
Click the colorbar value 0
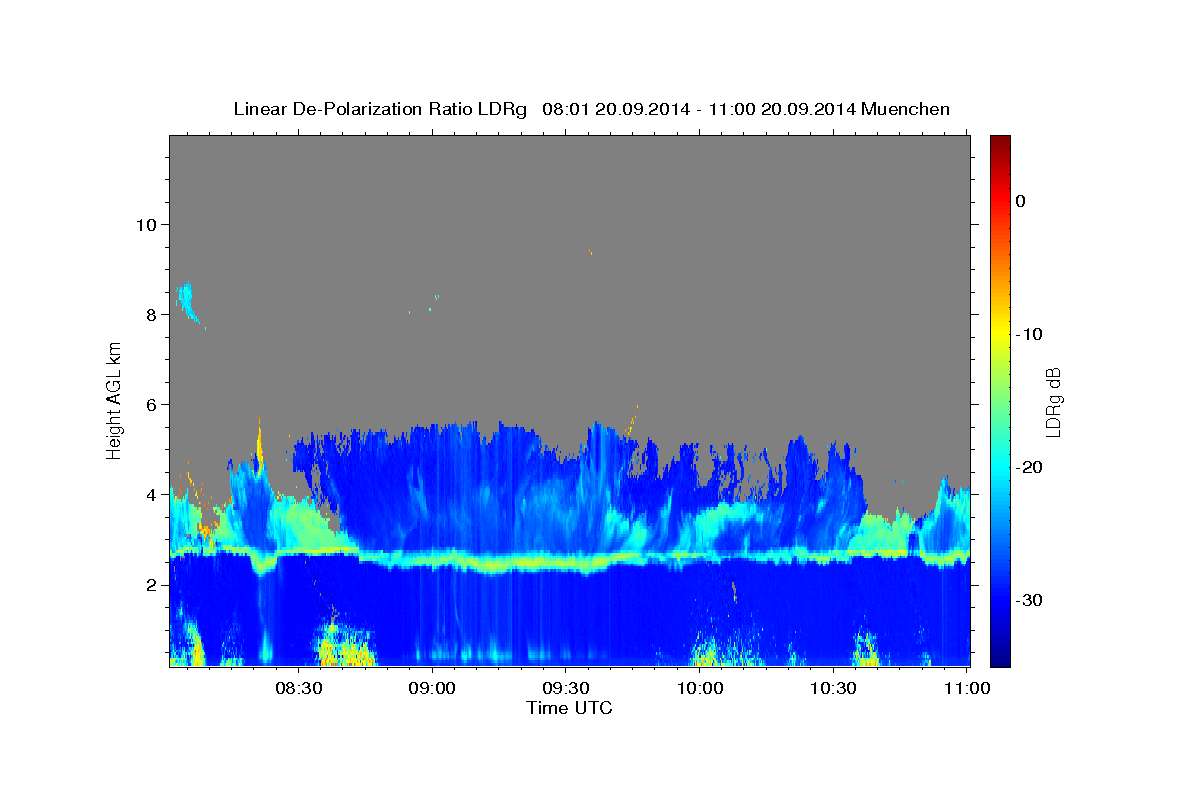pyautogui.click(x=1021, y=201)
